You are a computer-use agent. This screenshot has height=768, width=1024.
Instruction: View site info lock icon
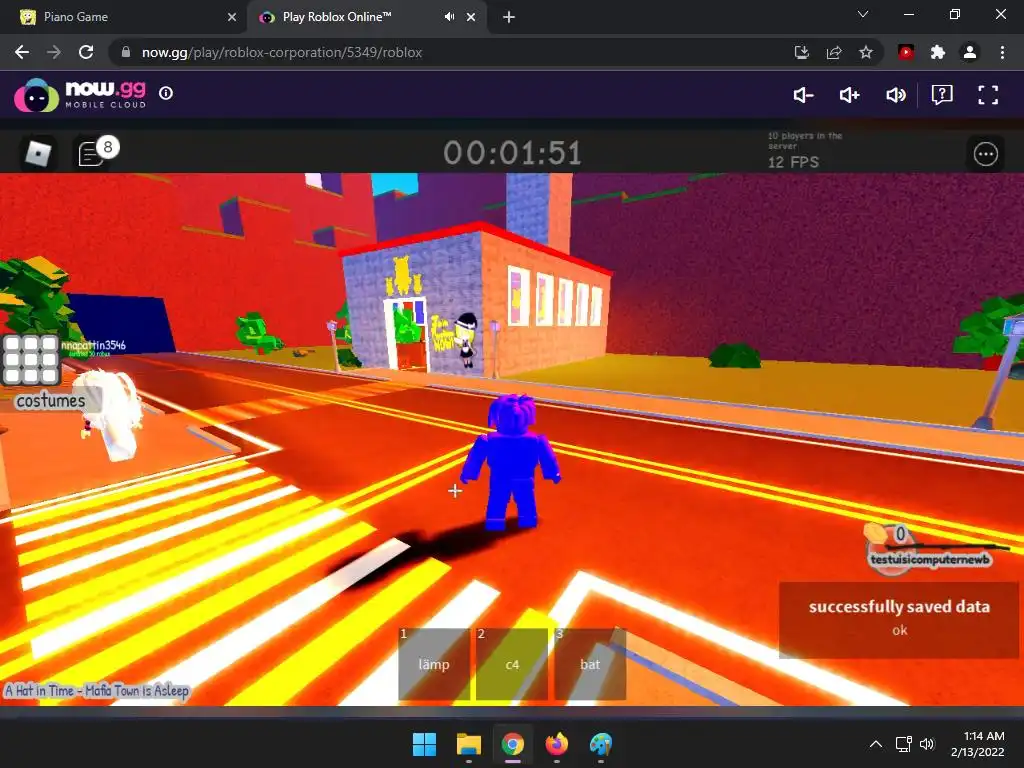tap(126, 52)
